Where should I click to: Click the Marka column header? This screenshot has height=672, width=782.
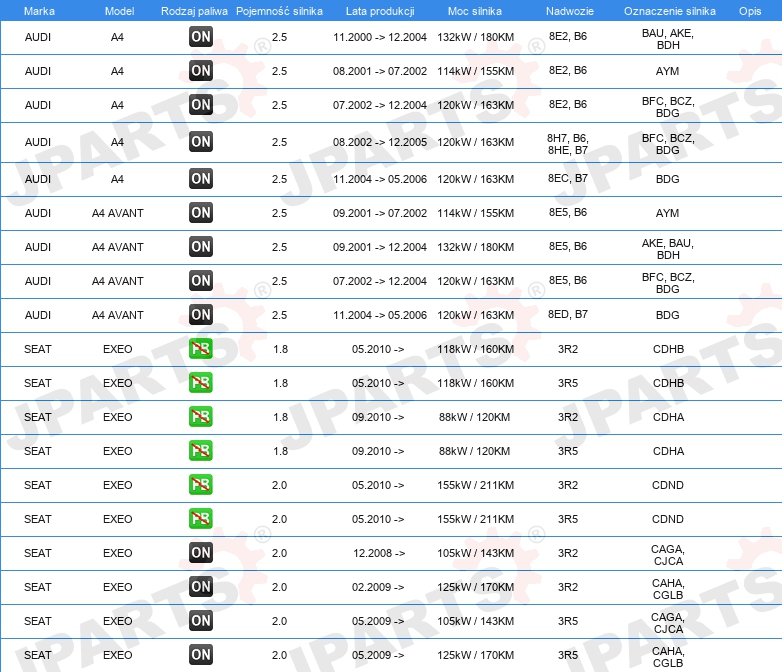pyautogui.click(x=39, y=11)
